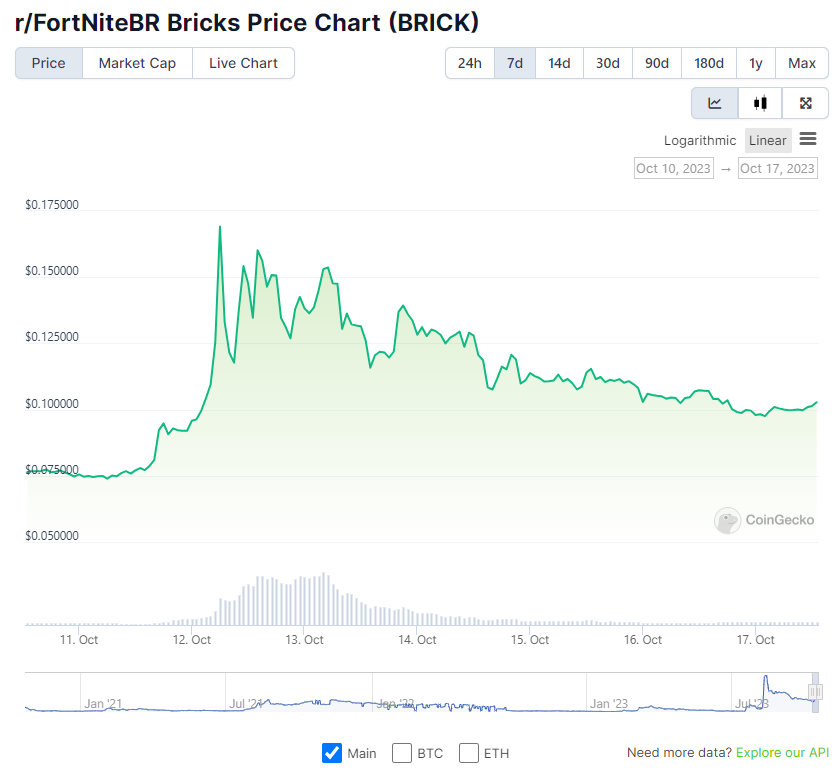Screen dimensions: 840x774
Task: Select the 1y range button
Action: [756, 62]
